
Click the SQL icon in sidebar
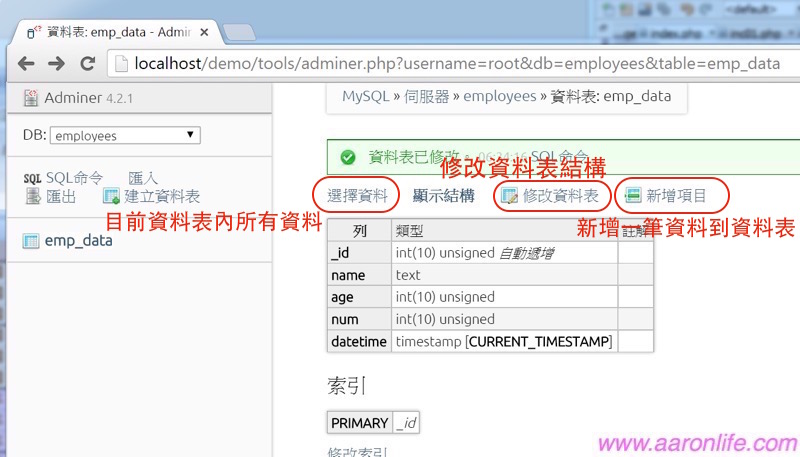32,179
